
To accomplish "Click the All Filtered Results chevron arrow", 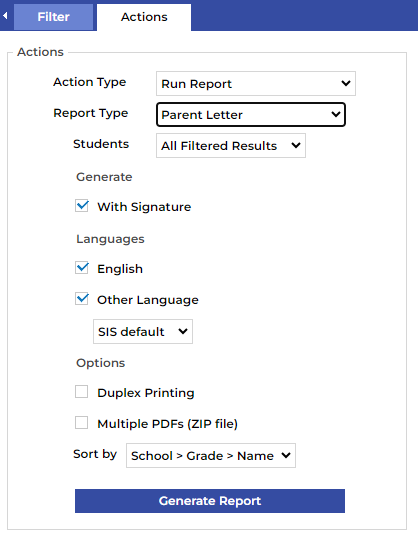I will 296,145.
